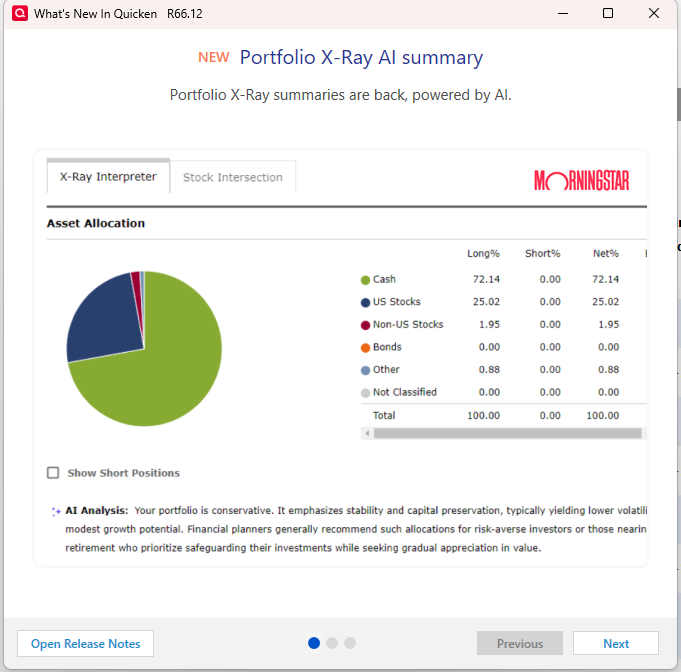
Task: Minimize the What's New In Quicken window
Action: [x=563, y=13]
